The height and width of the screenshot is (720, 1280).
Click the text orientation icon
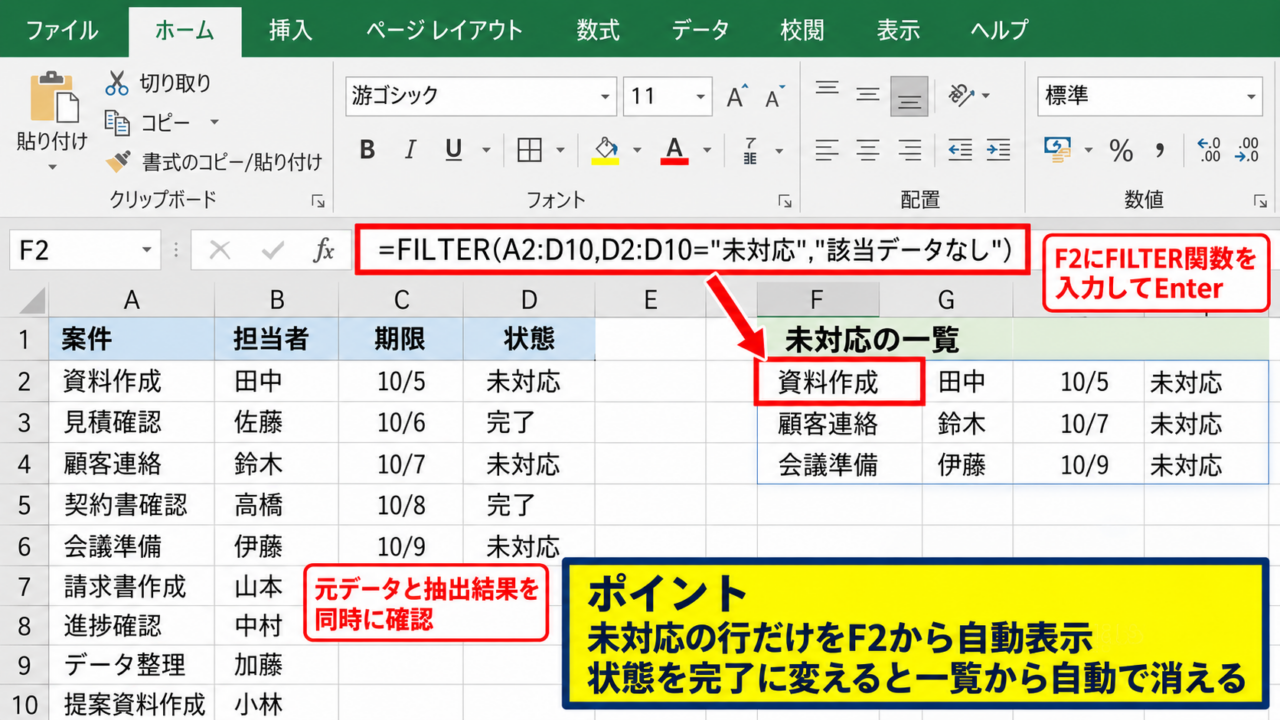point(961,96)
